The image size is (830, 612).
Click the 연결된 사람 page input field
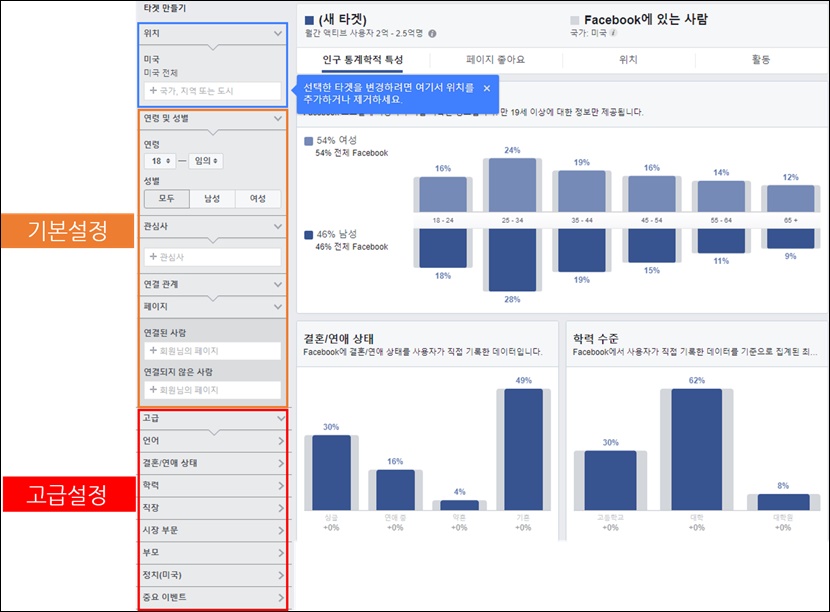coord(212,351)
